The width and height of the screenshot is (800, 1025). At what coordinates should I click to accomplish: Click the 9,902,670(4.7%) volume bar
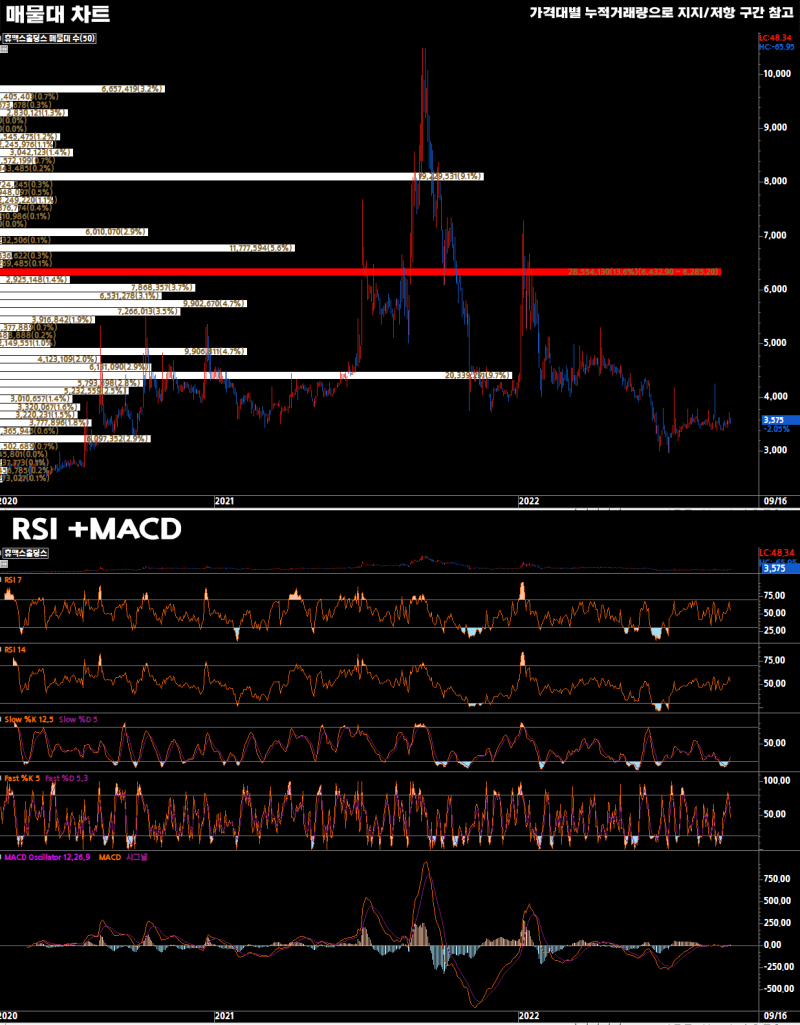[123, 303]
